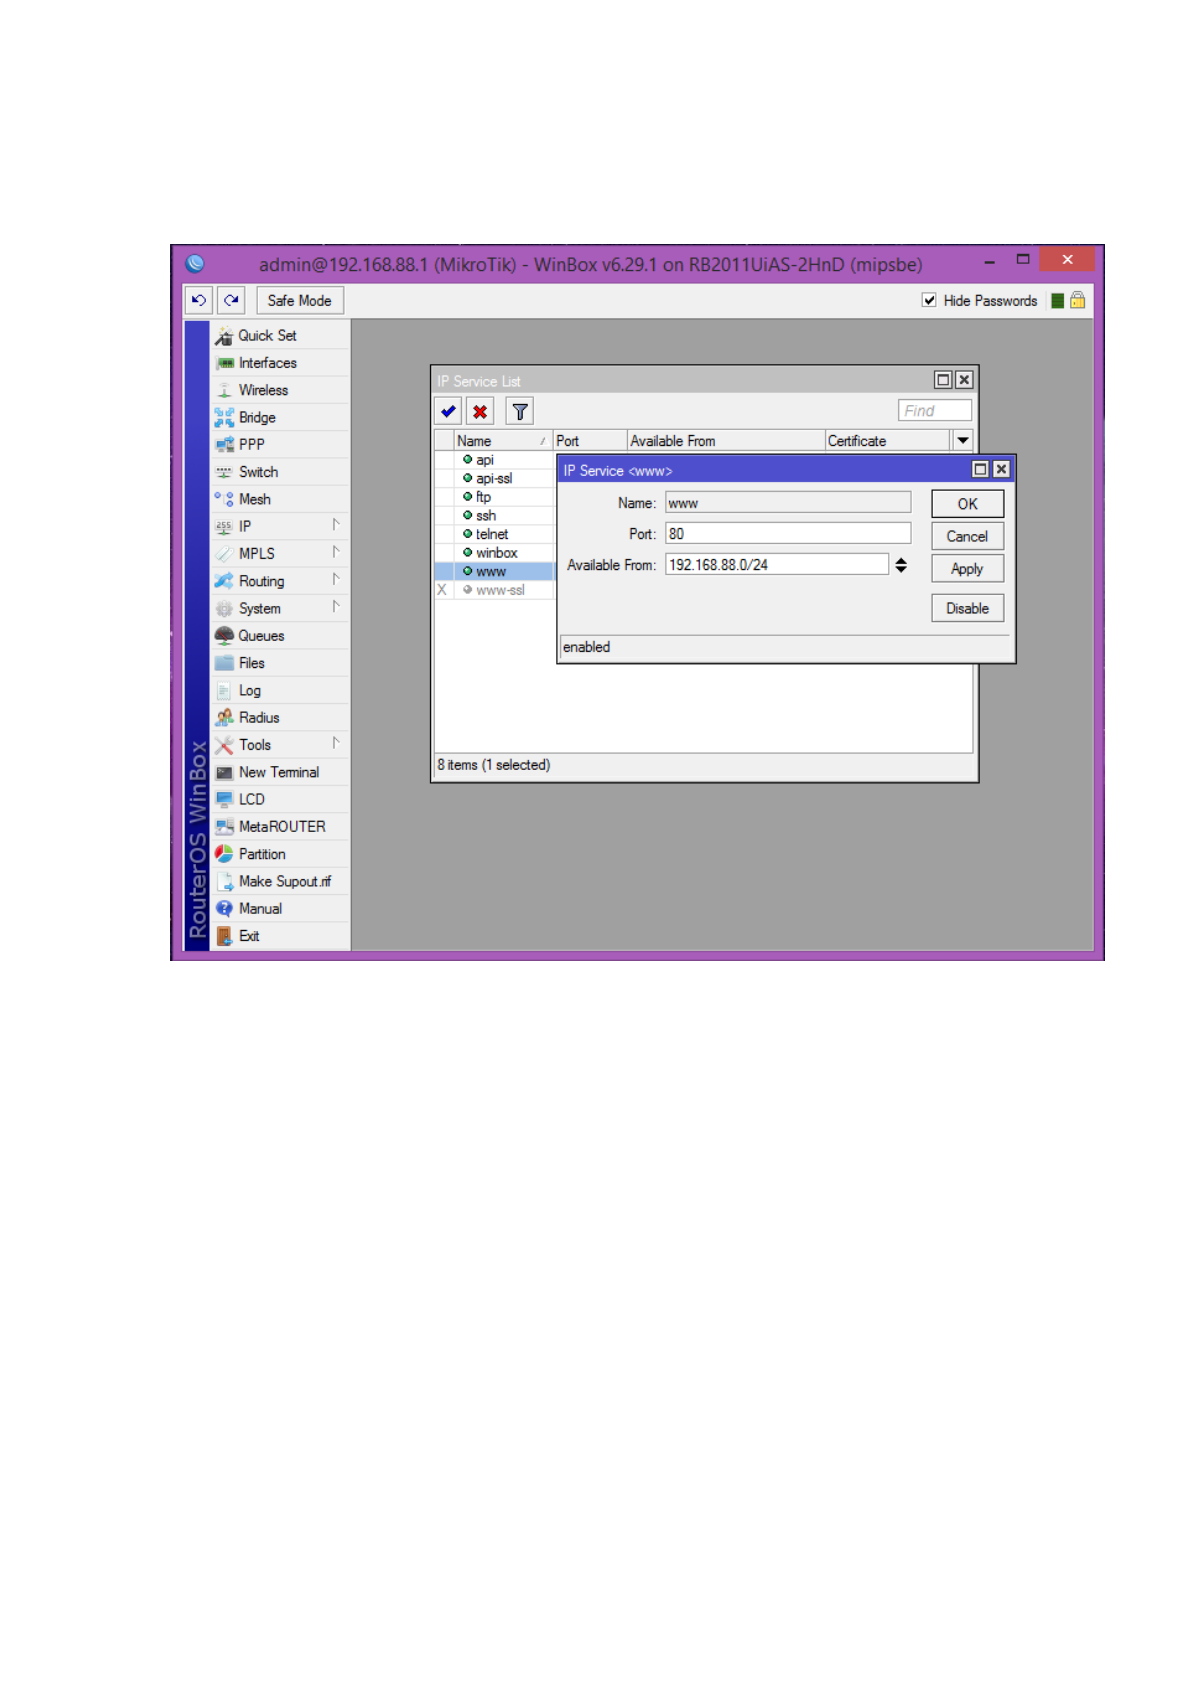
Task: Select the ftp service row
Action: point(494,497)
